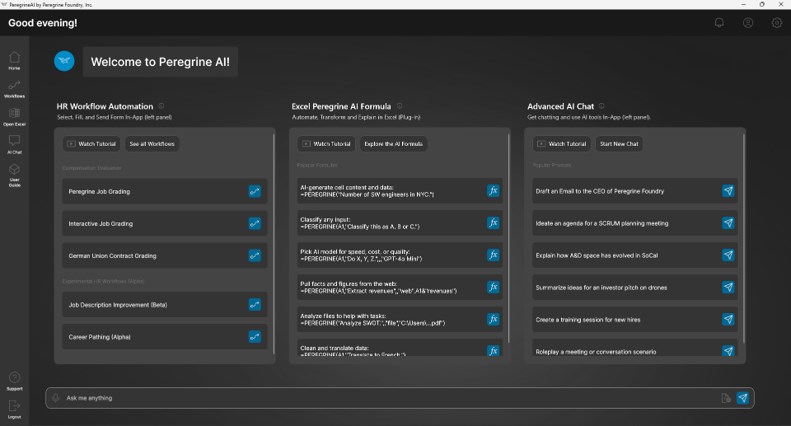The height and width of the screenshot is (426, 791).
Task: Click See all Workflows button
Action: [x=152, y=144]
